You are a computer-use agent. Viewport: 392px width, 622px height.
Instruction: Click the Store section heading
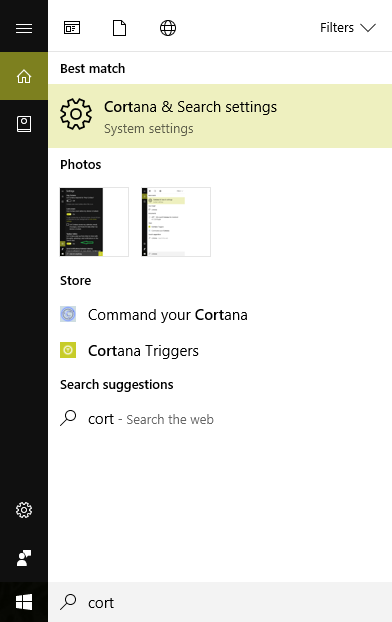(75, 280)
